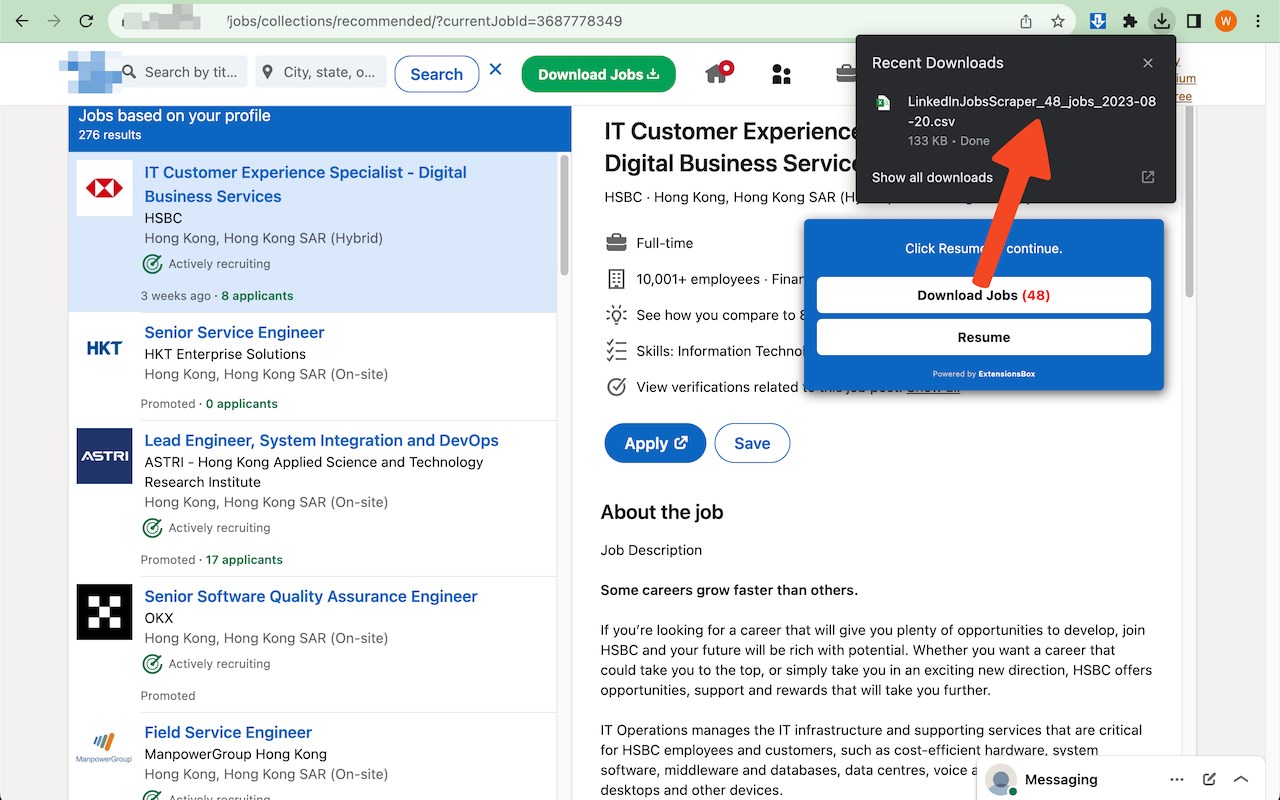Viewport: 1280px width, 800px height.
Task: Click the HKT company logo
Action: [104, 348]
